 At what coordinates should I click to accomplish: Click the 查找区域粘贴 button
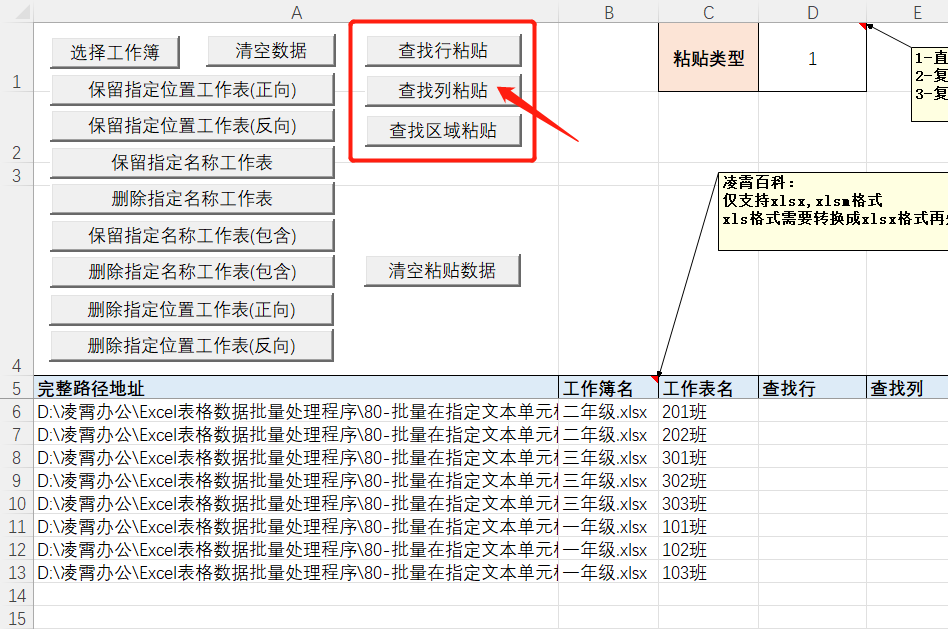(443, 130)
